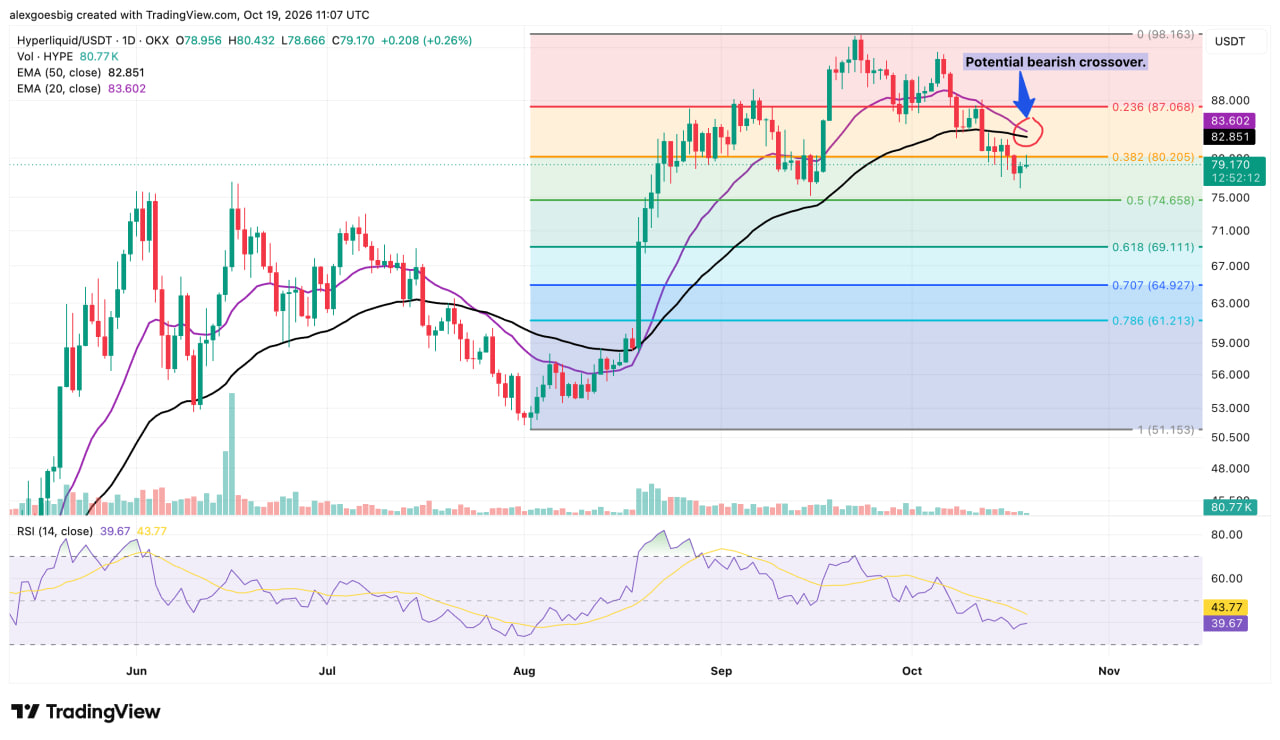
Task: Click the Sep label on the time axis
Action: tap(720, 671)
